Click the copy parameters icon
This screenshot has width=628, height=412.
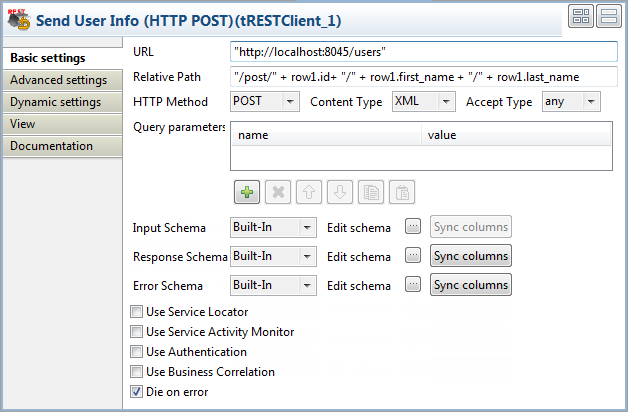(x=370, y=193)
